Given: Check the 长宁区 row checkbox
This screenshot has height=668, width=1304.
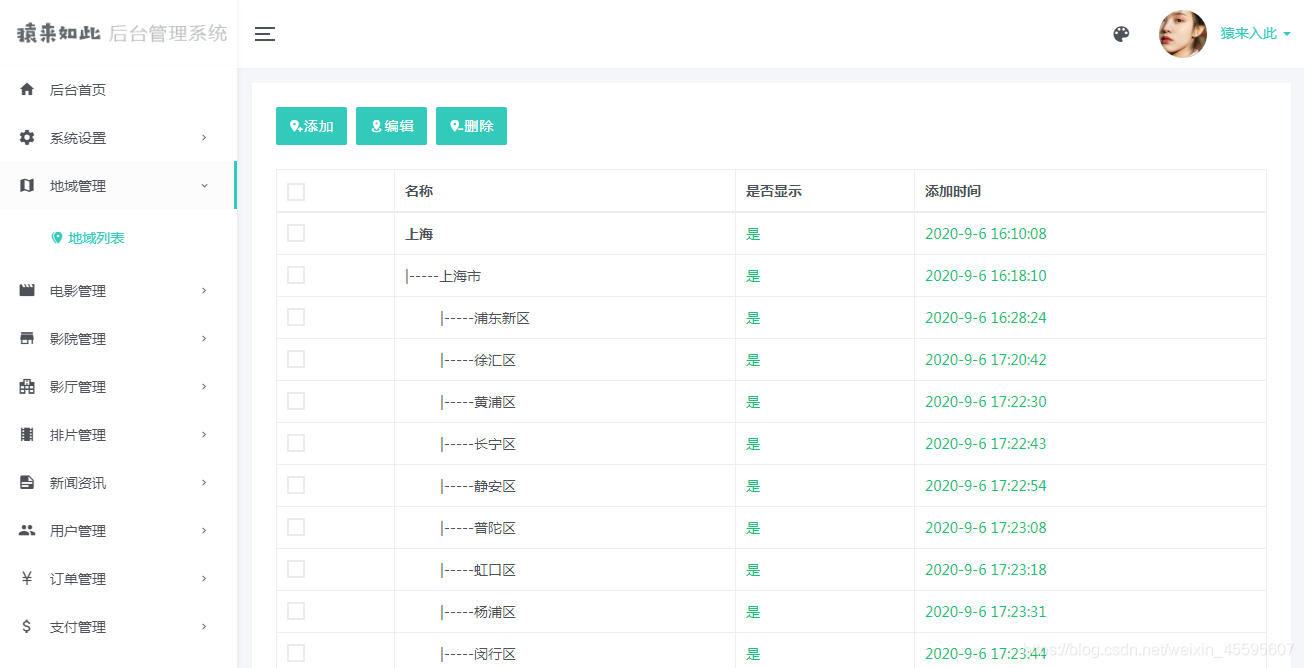Looking at the screenshot, I should point(296,443).
